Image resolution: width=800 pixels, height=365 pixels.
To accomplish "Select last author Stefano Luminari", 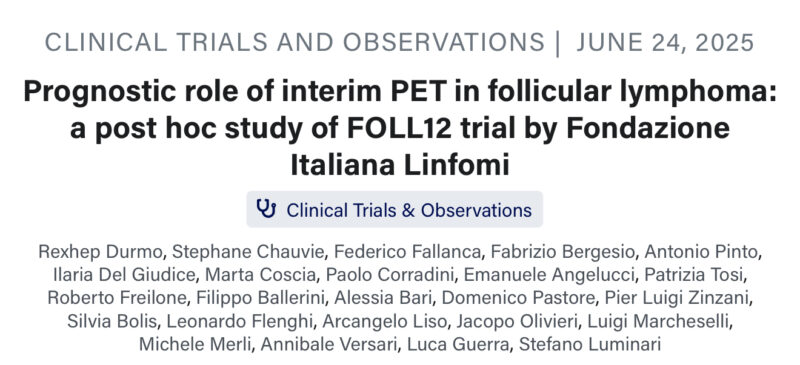I will pos(590,344).
